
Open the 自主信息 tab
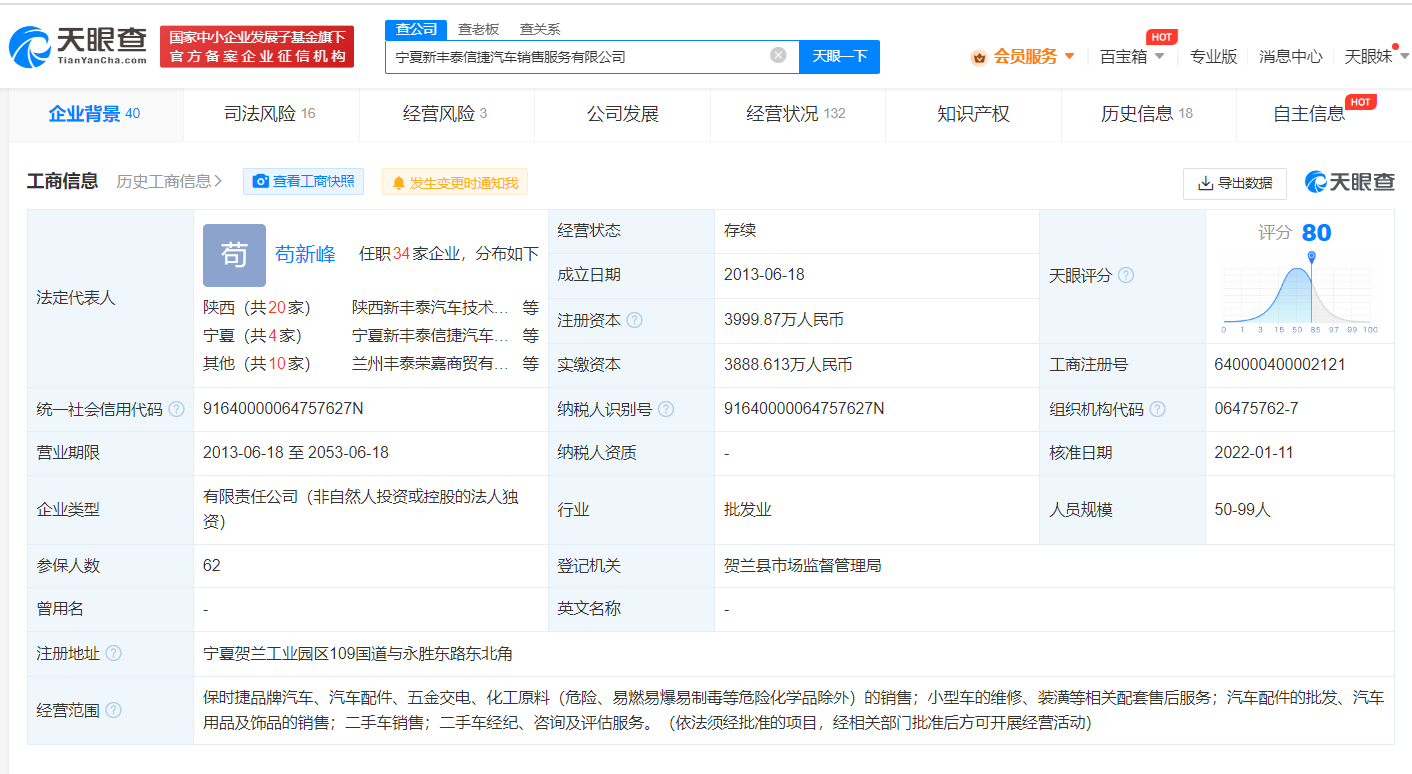[x=1324, y=114]
